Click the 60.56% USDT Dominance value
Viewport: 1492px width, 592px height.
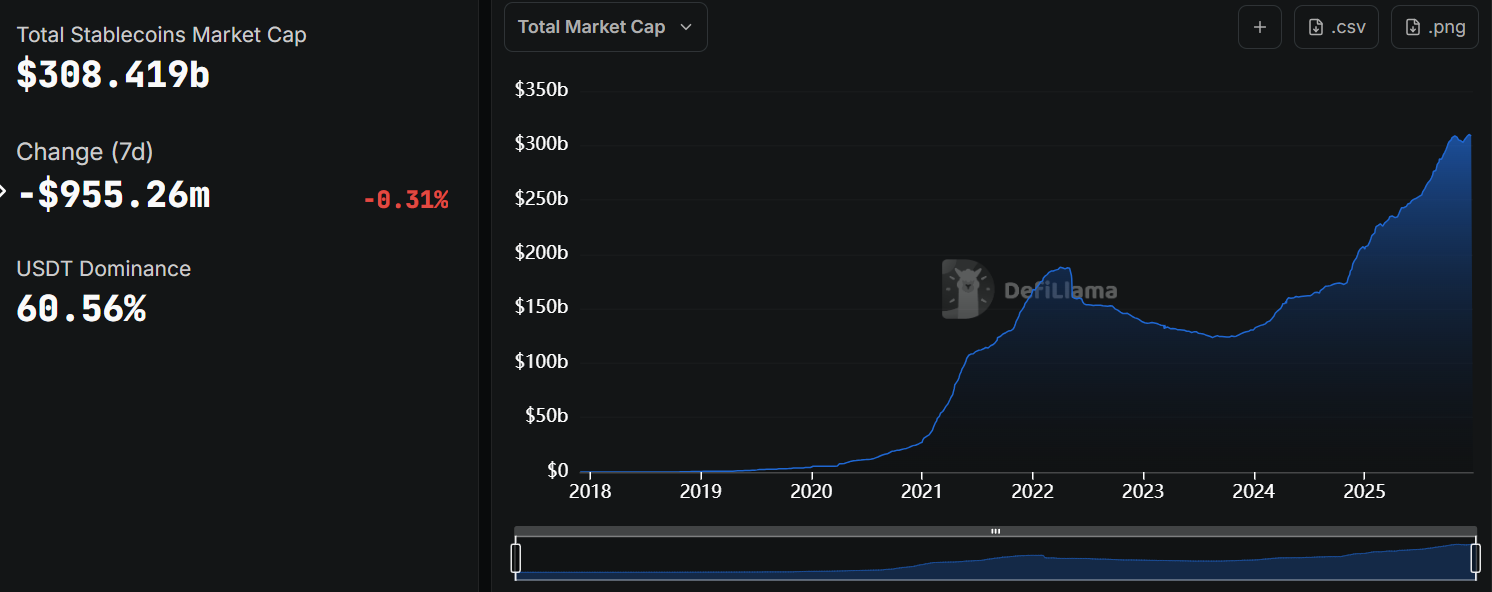point(81,309)
